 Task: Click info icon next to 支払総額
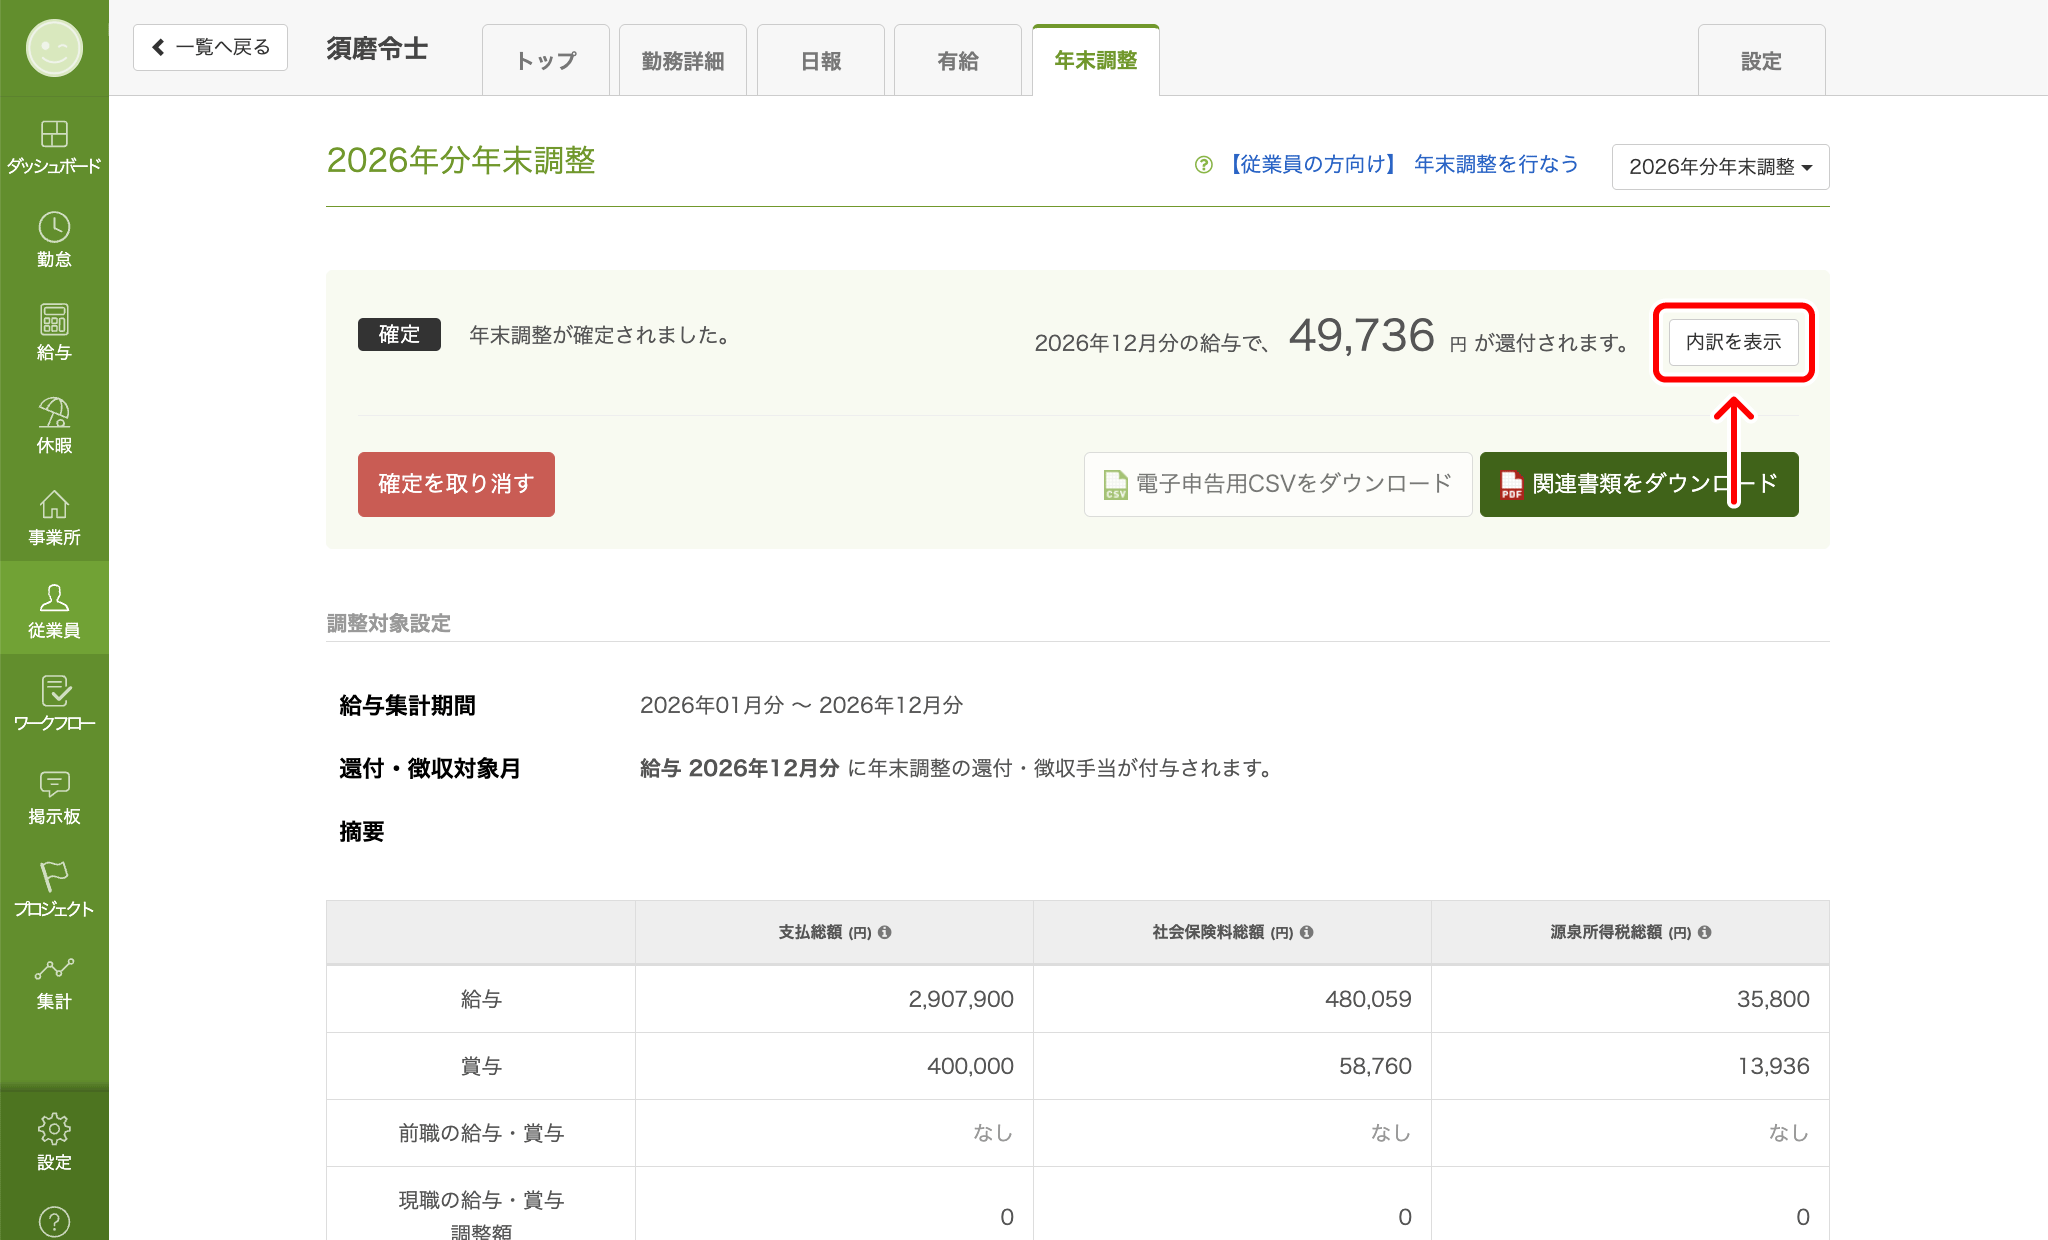pos(884,932)
